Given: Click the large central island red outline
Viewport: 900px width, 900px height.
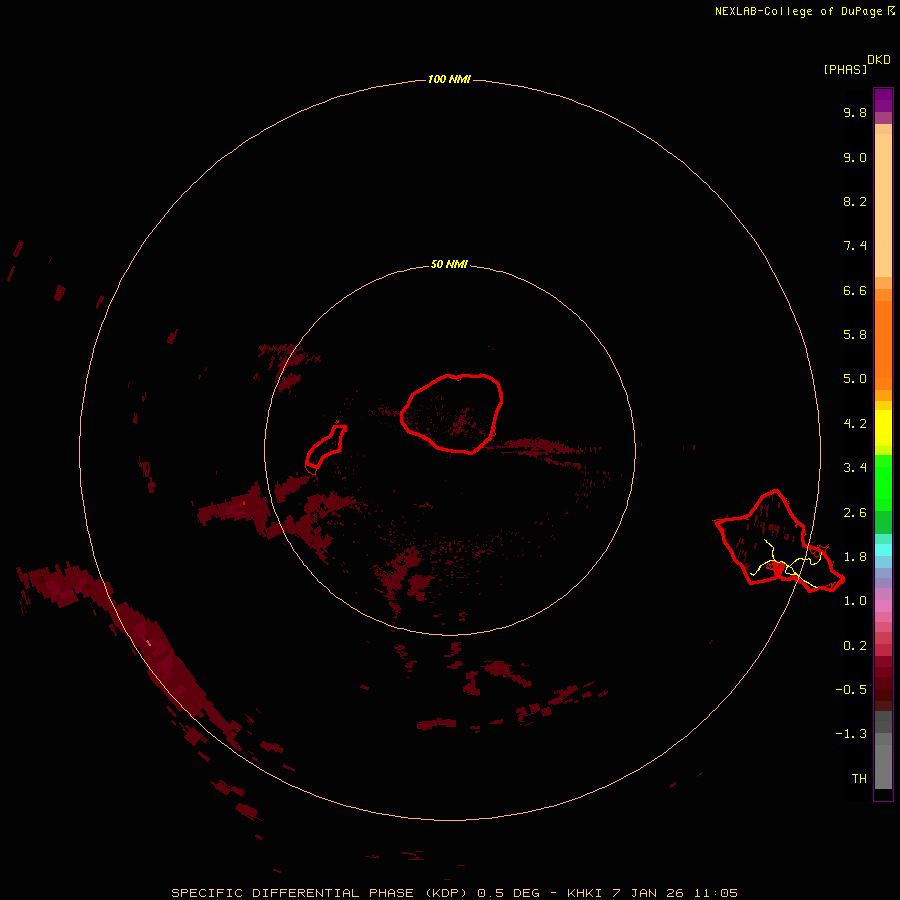Looking at the screenshot, I should pos(452,413).
